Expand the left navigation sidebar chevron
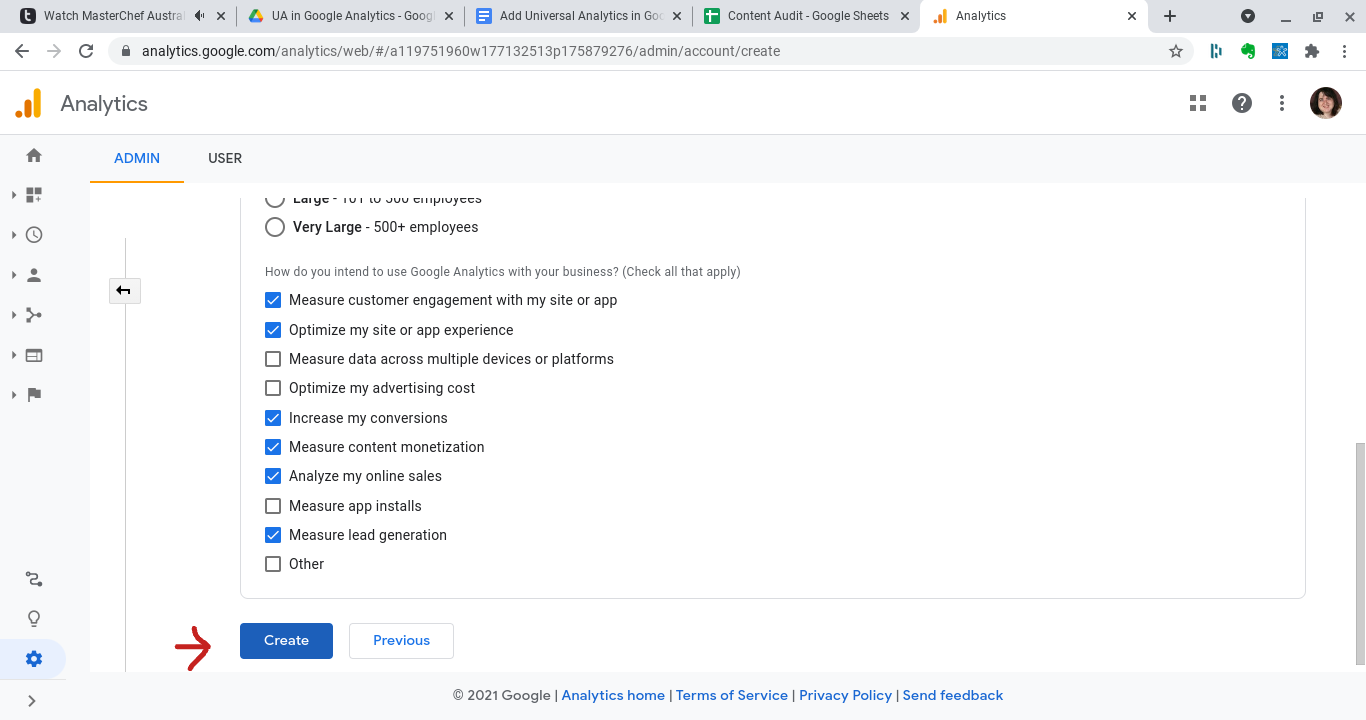 click(32, 701)
